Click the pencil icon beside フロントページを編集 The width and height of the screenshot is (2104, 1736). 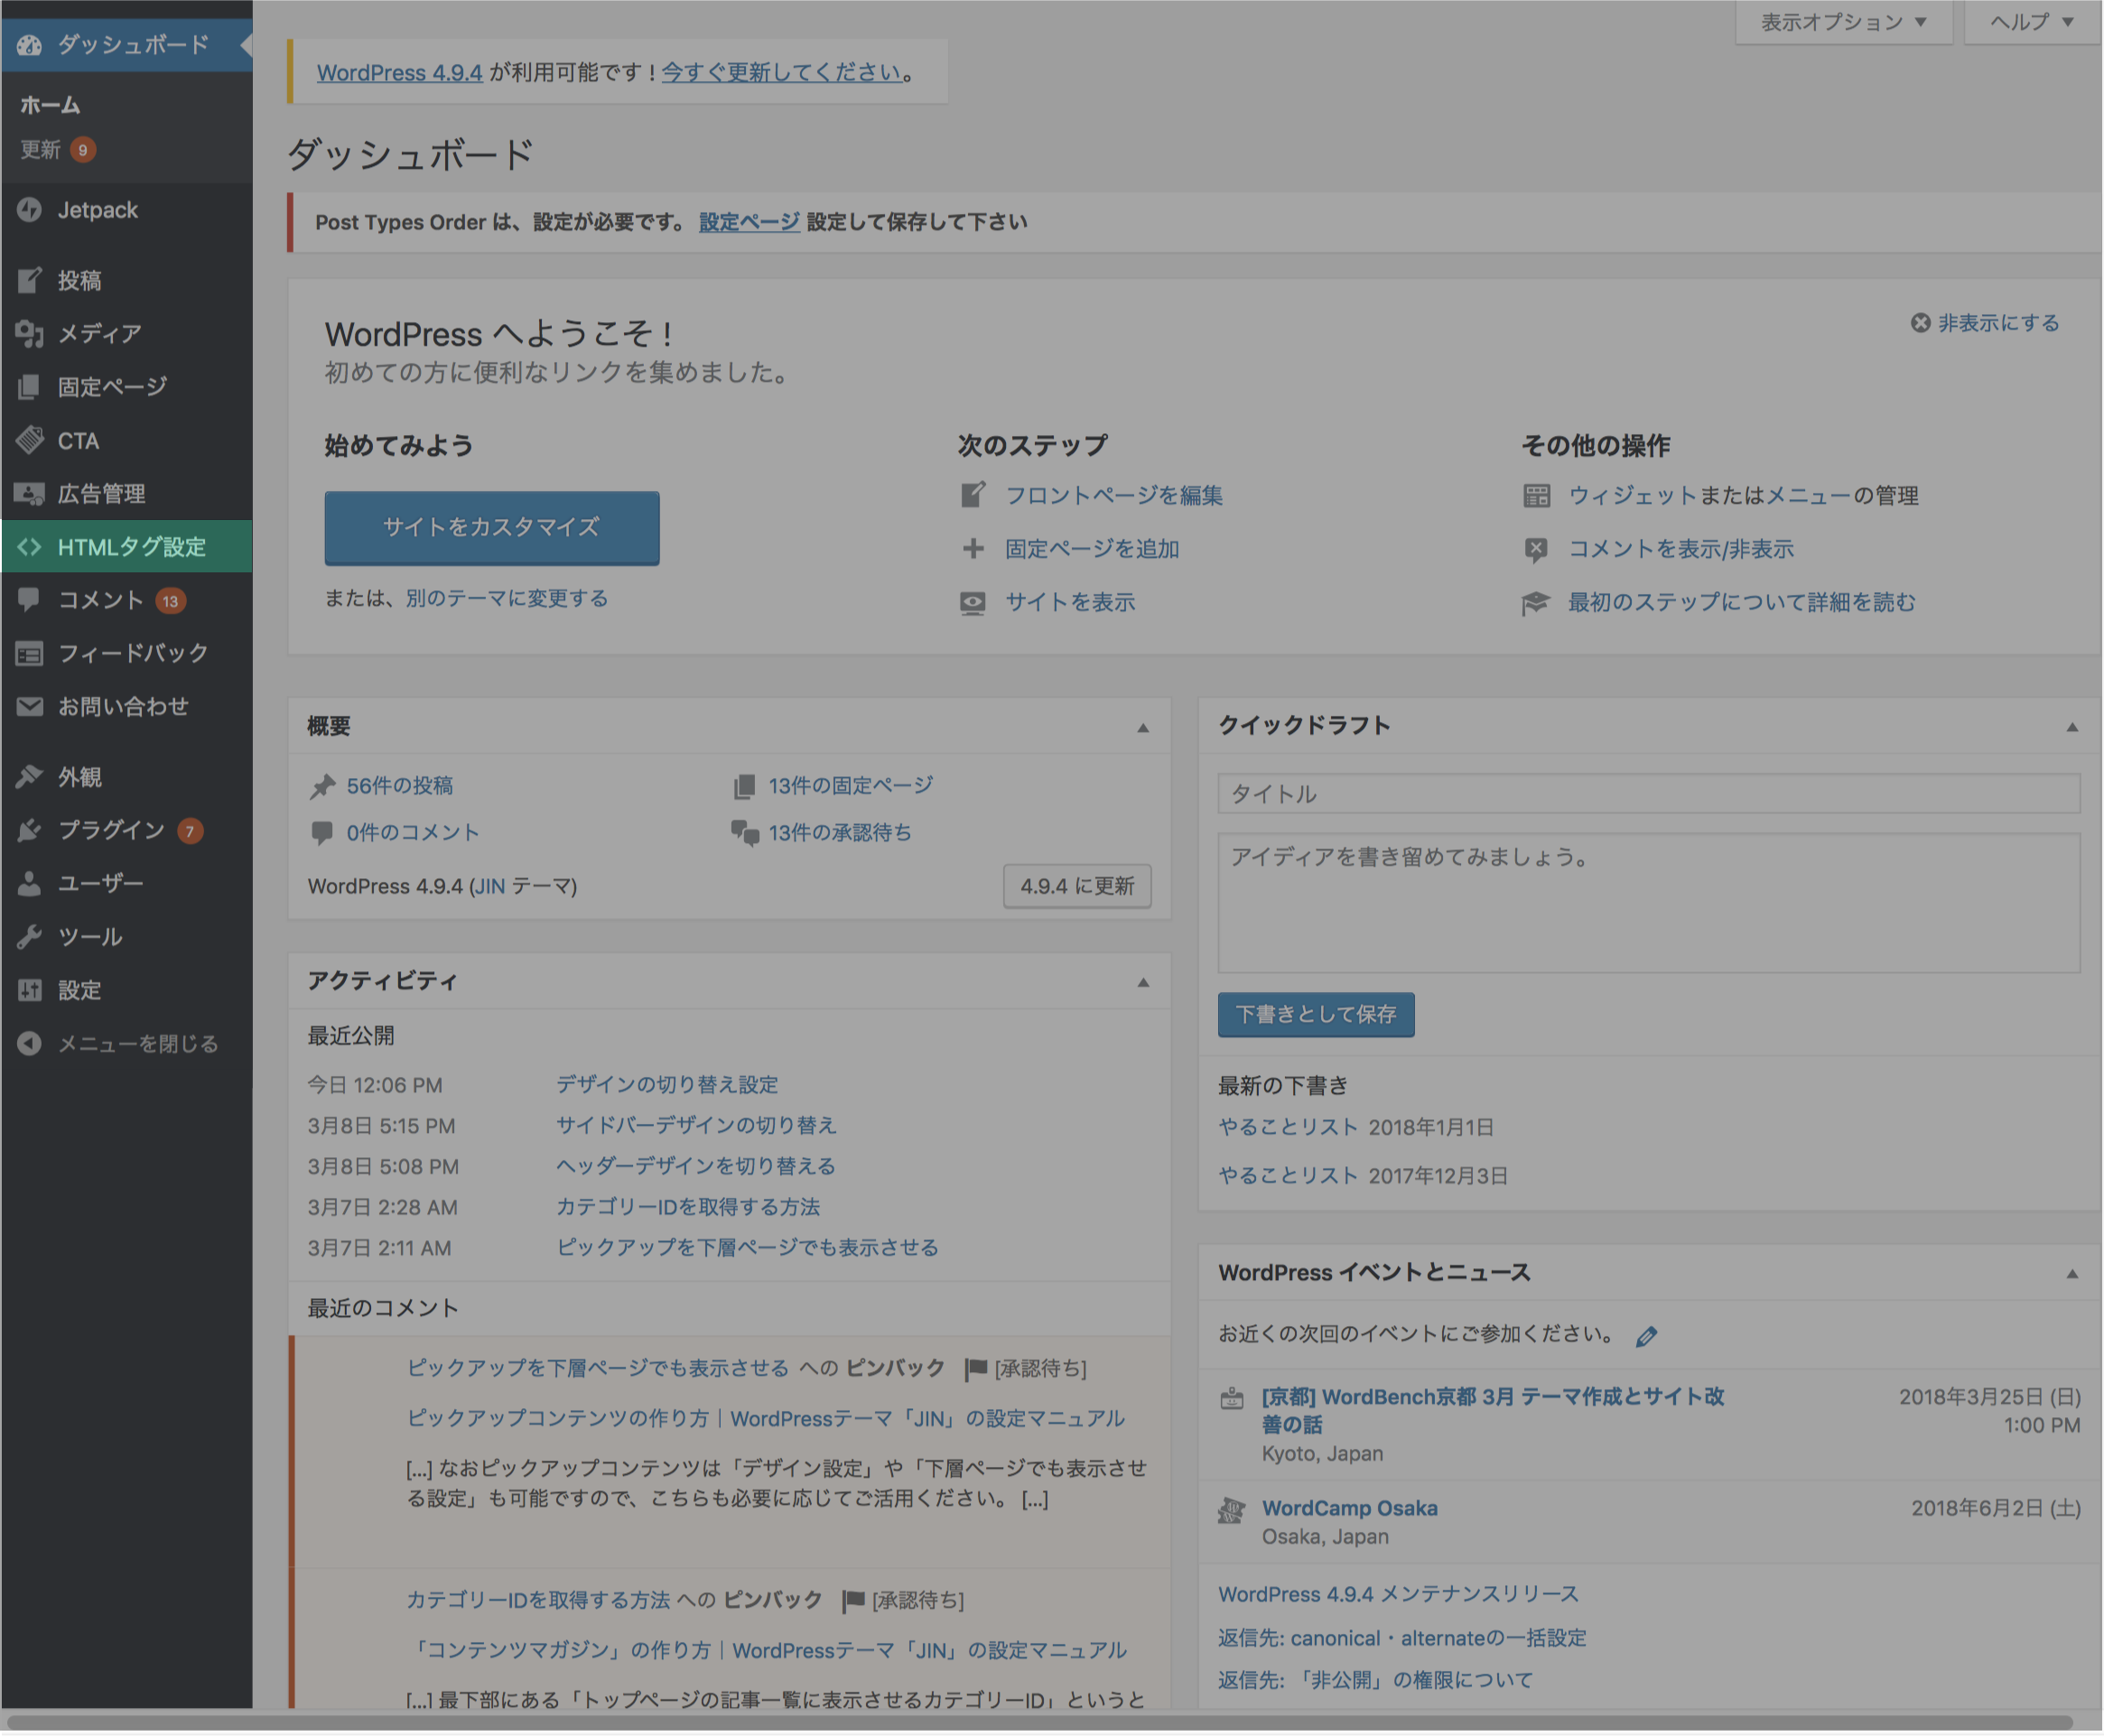pos(973,495)
